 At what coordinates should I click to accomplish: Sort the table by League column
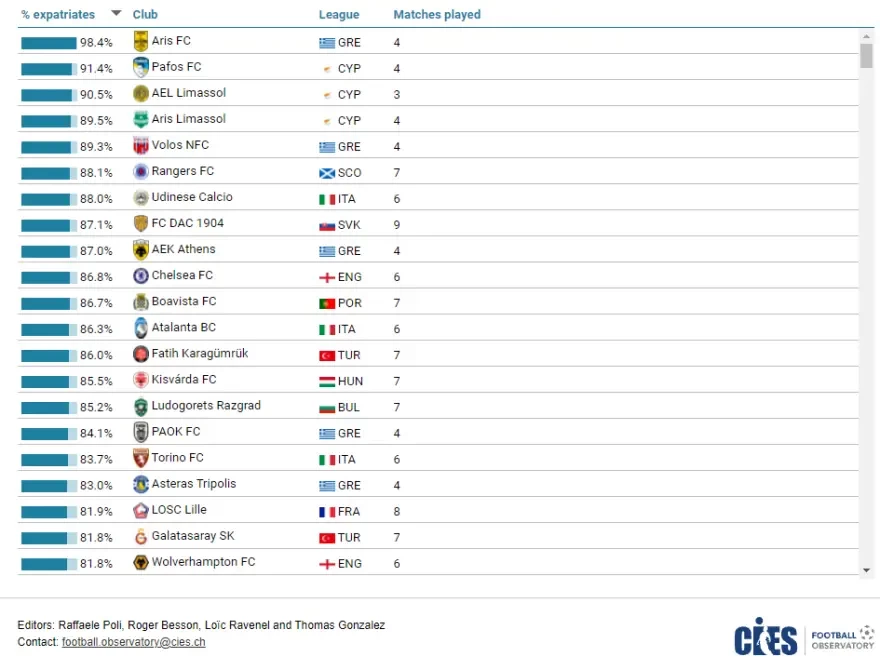click(x=338, y=15)
